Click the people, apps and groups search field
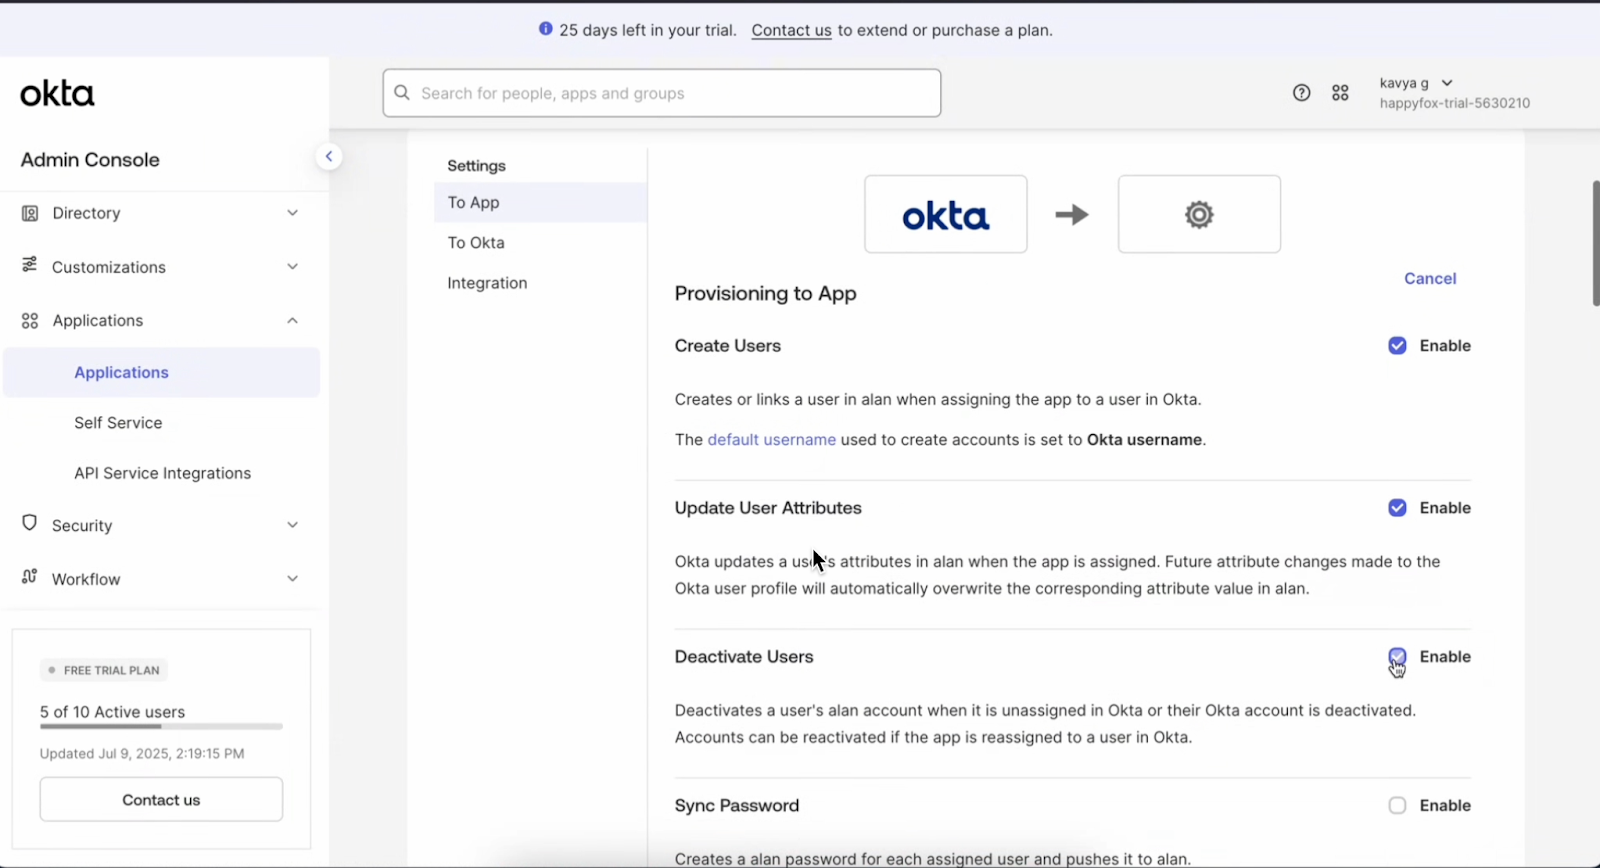1600x868 pixels. pos(661,93)
